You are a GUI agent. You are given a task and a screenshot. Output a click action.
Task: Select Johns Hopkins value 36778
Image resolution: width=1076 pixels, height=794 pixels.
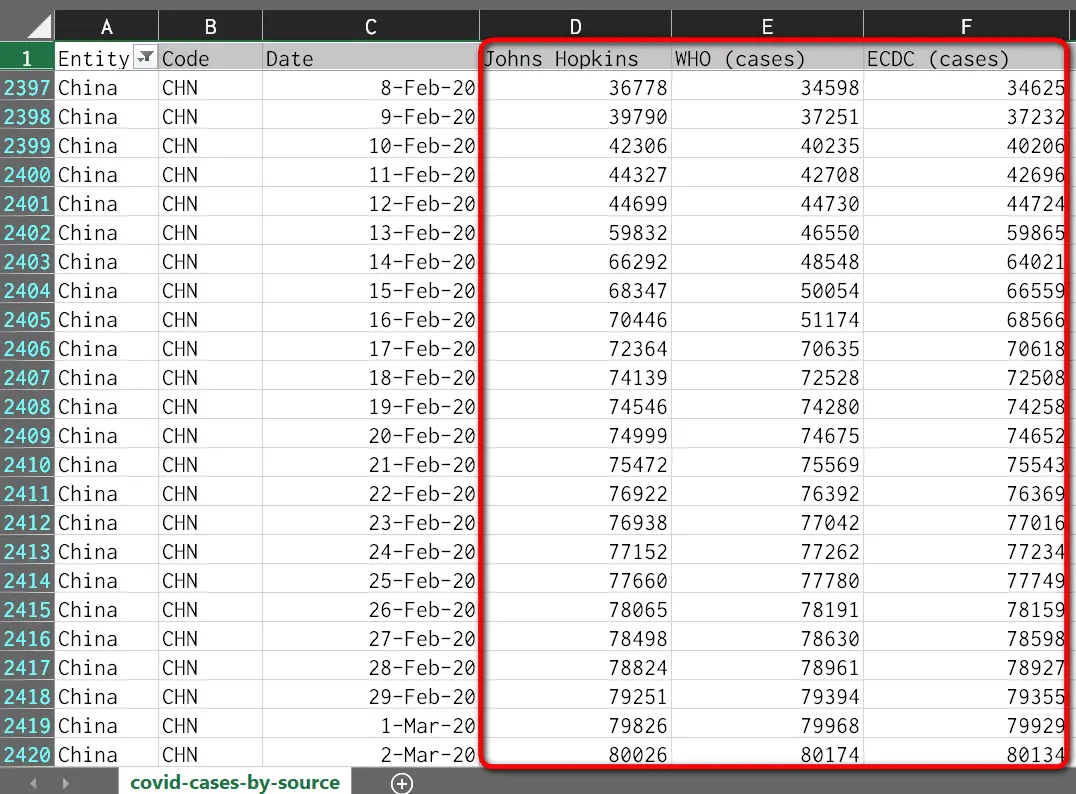pyautogui.click(x=575, y=88)
